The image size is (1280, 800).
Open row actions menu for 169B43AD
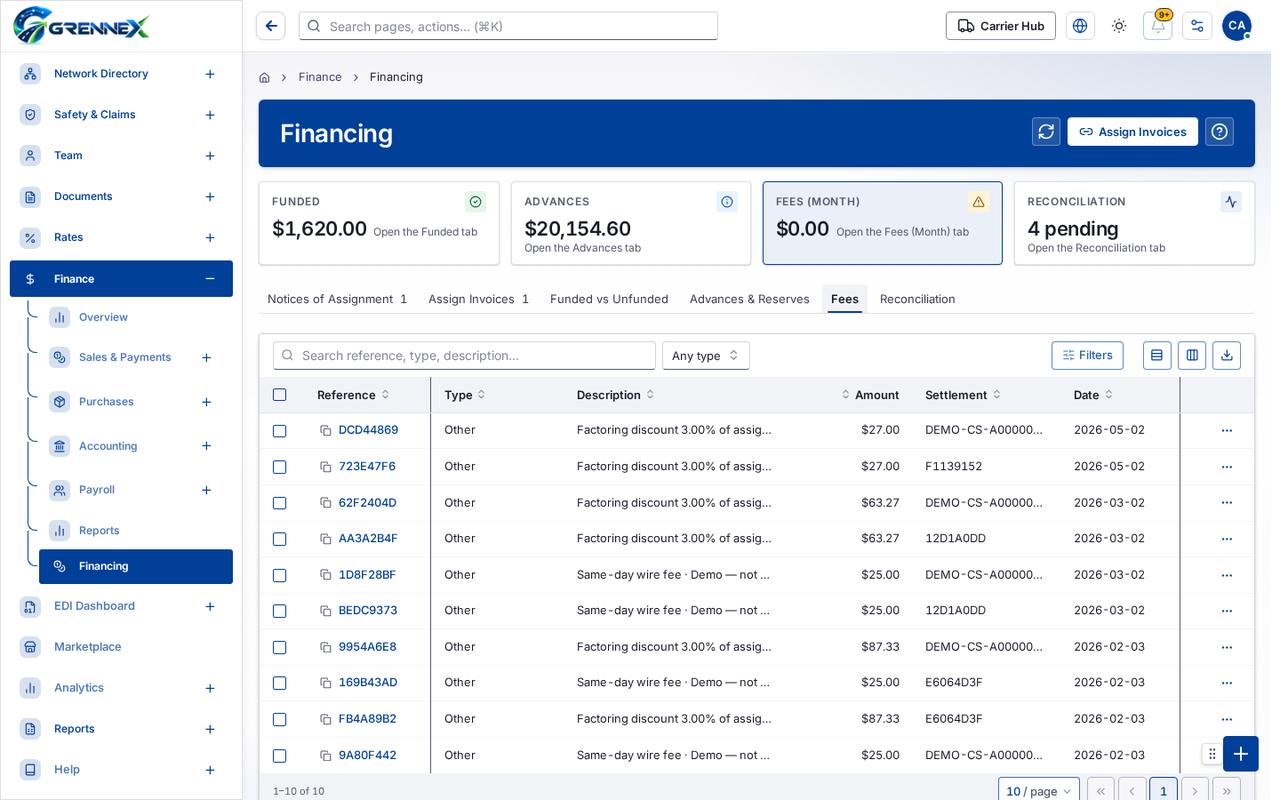(1227, 683)
